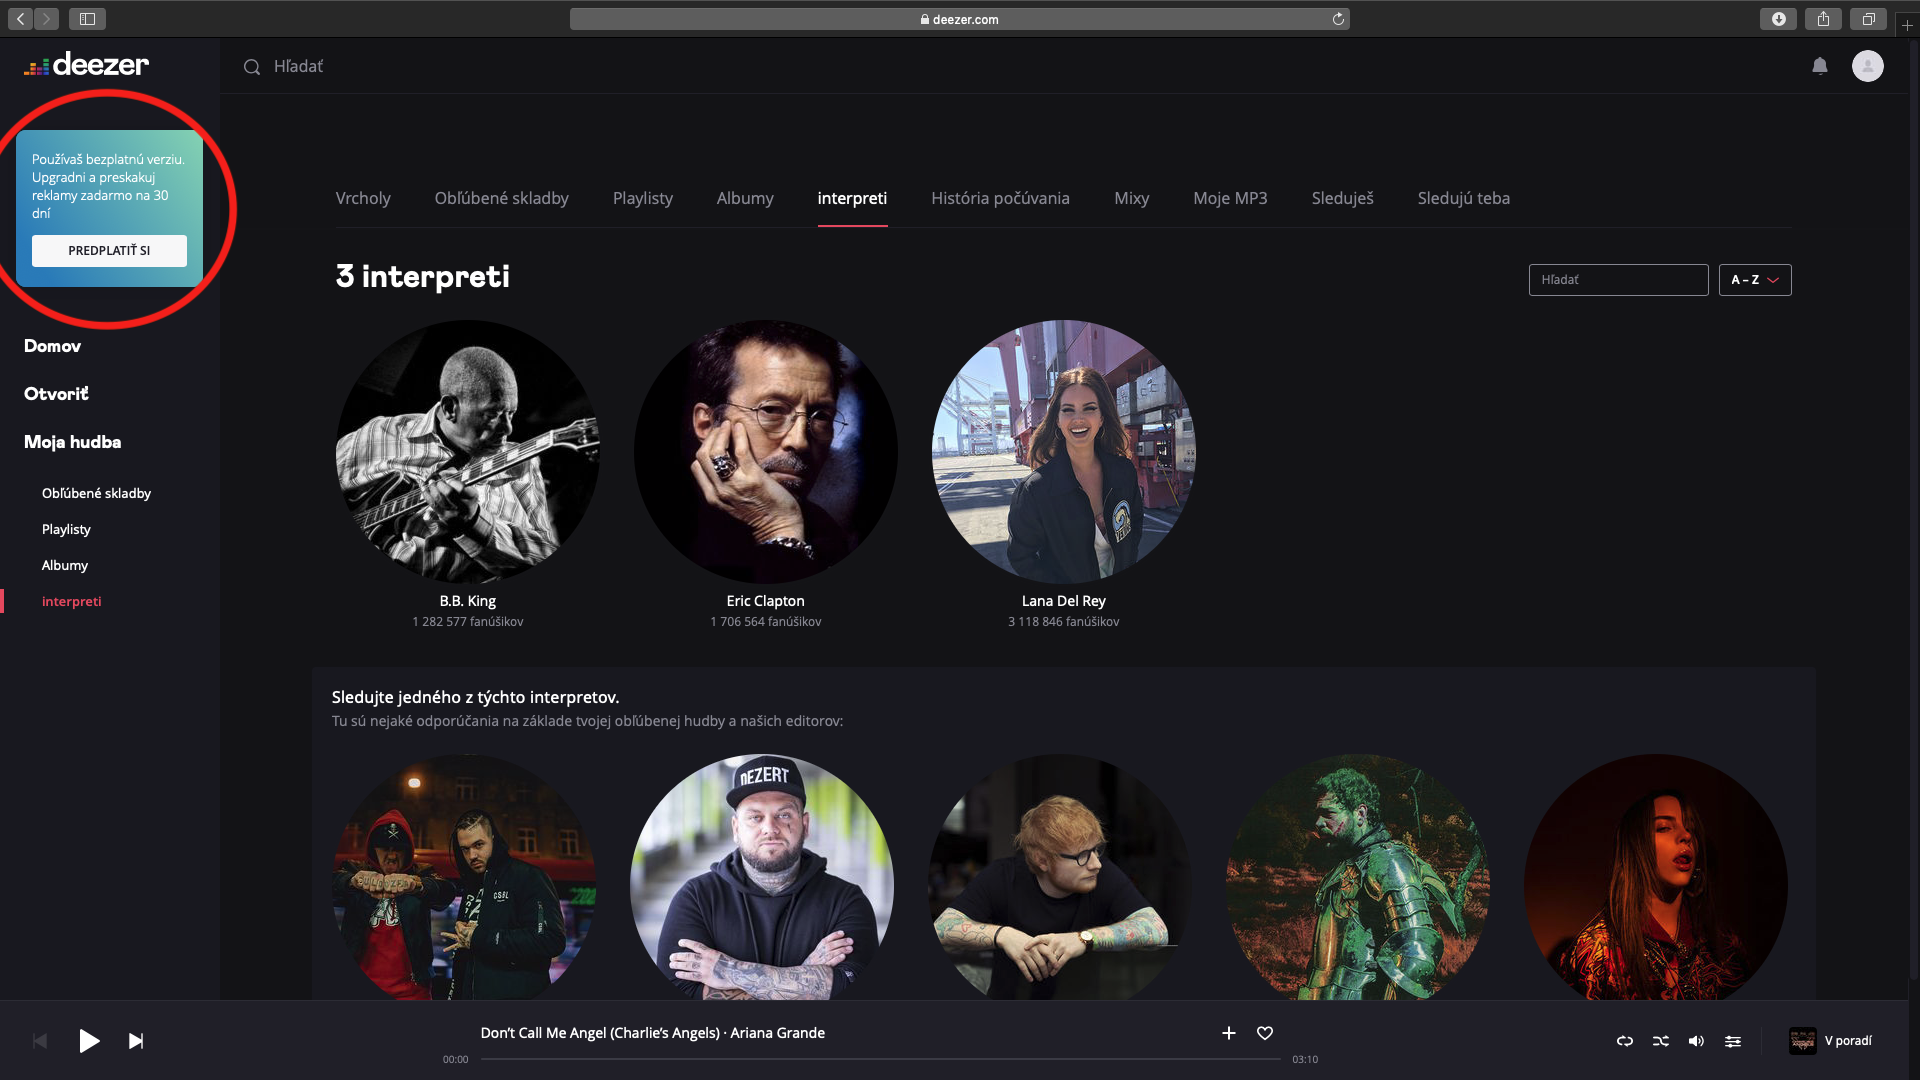Image resolution: width=1920 pixels, height=1080 pixels.
Task: Open recommended red-haired artist with glasses
Action: click(x=1060, y=878)
